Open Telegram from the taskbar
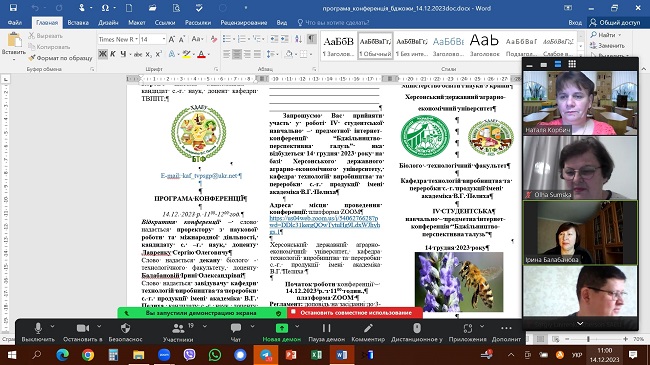The image size is (650, 365). (266, 355)
